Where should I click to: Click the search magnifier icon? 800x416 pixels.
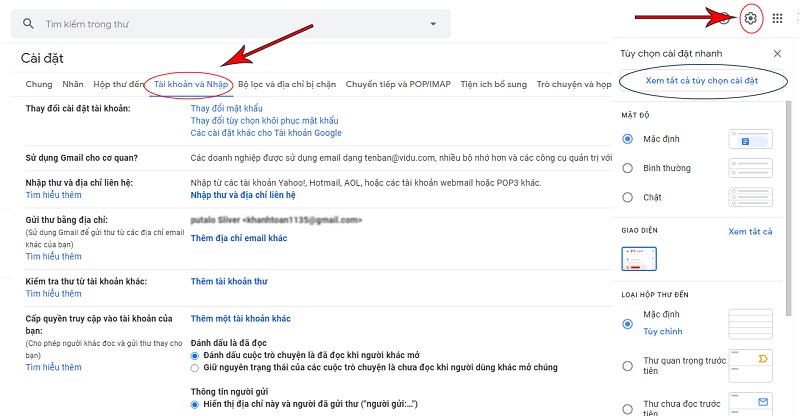pos(29,23)
